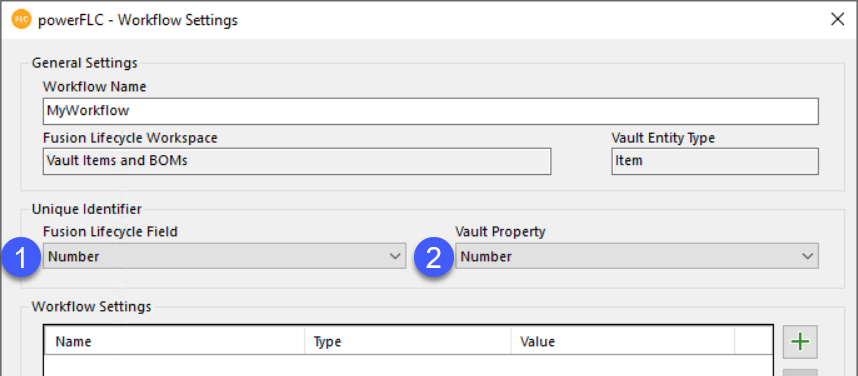Click the Unique Identifier group label
Viewport: 858px width, 376px height.
tap(86, 209)
